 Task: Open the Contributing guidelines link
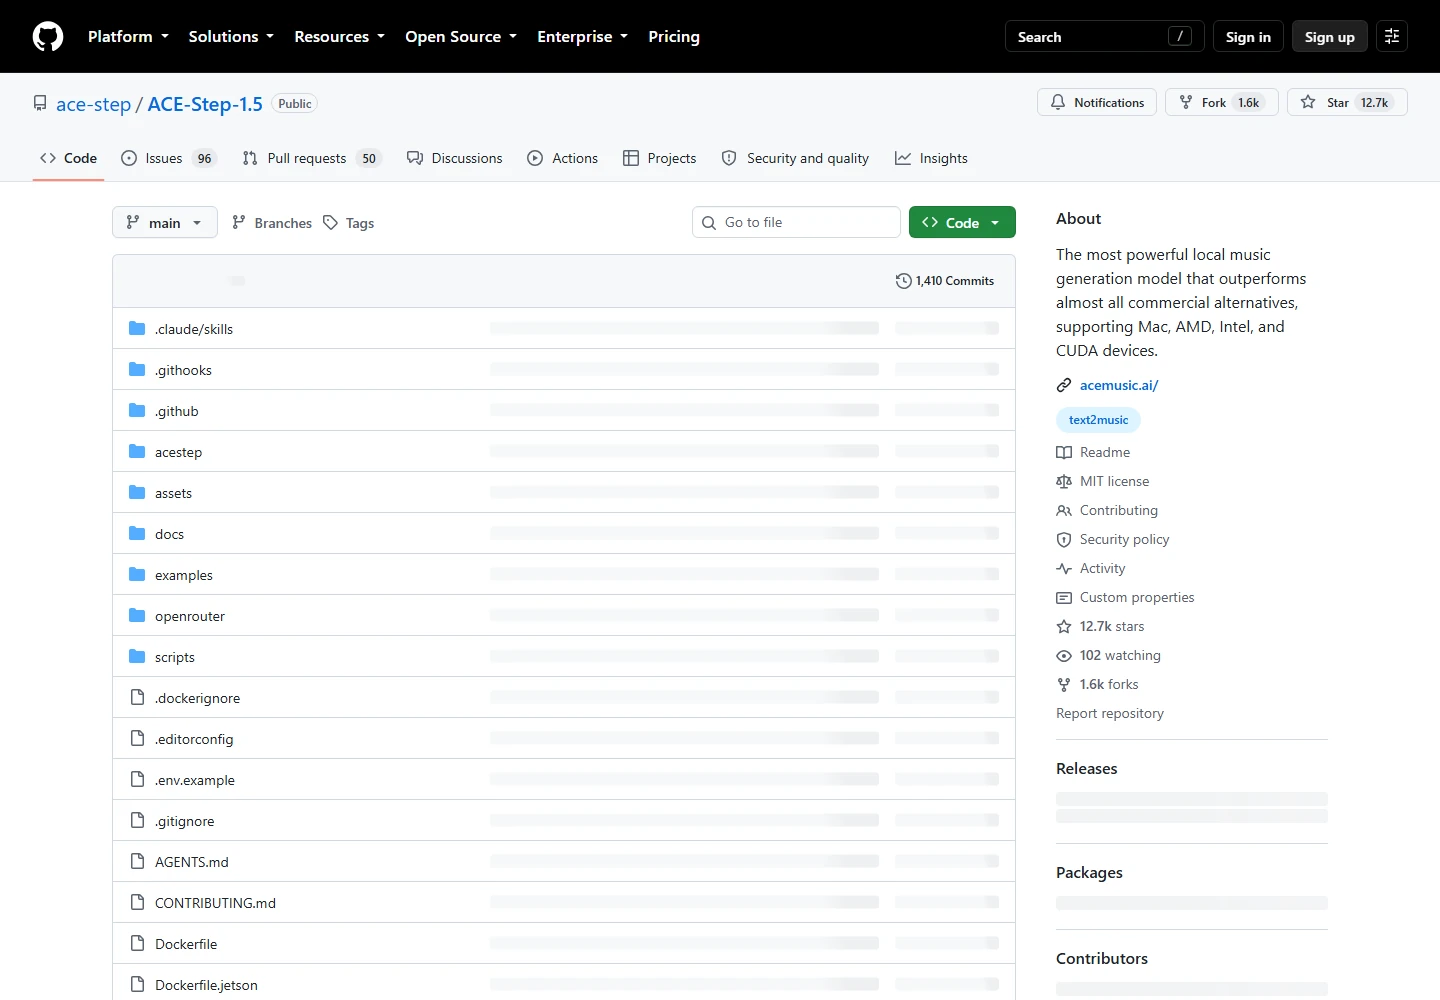coord(1107,510)
